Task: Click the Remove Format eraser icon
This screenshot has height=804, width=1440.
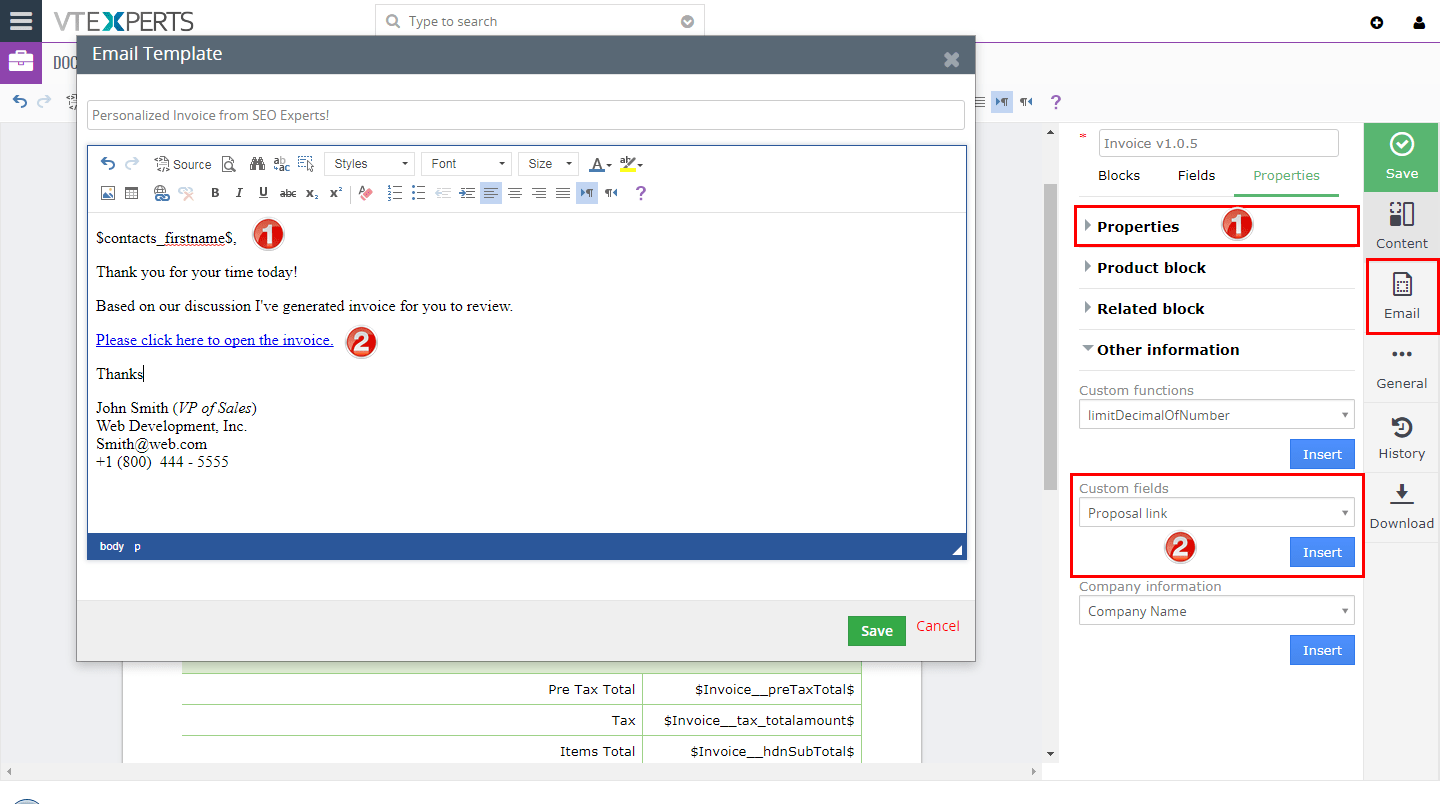Action: [x=366, y=192]
